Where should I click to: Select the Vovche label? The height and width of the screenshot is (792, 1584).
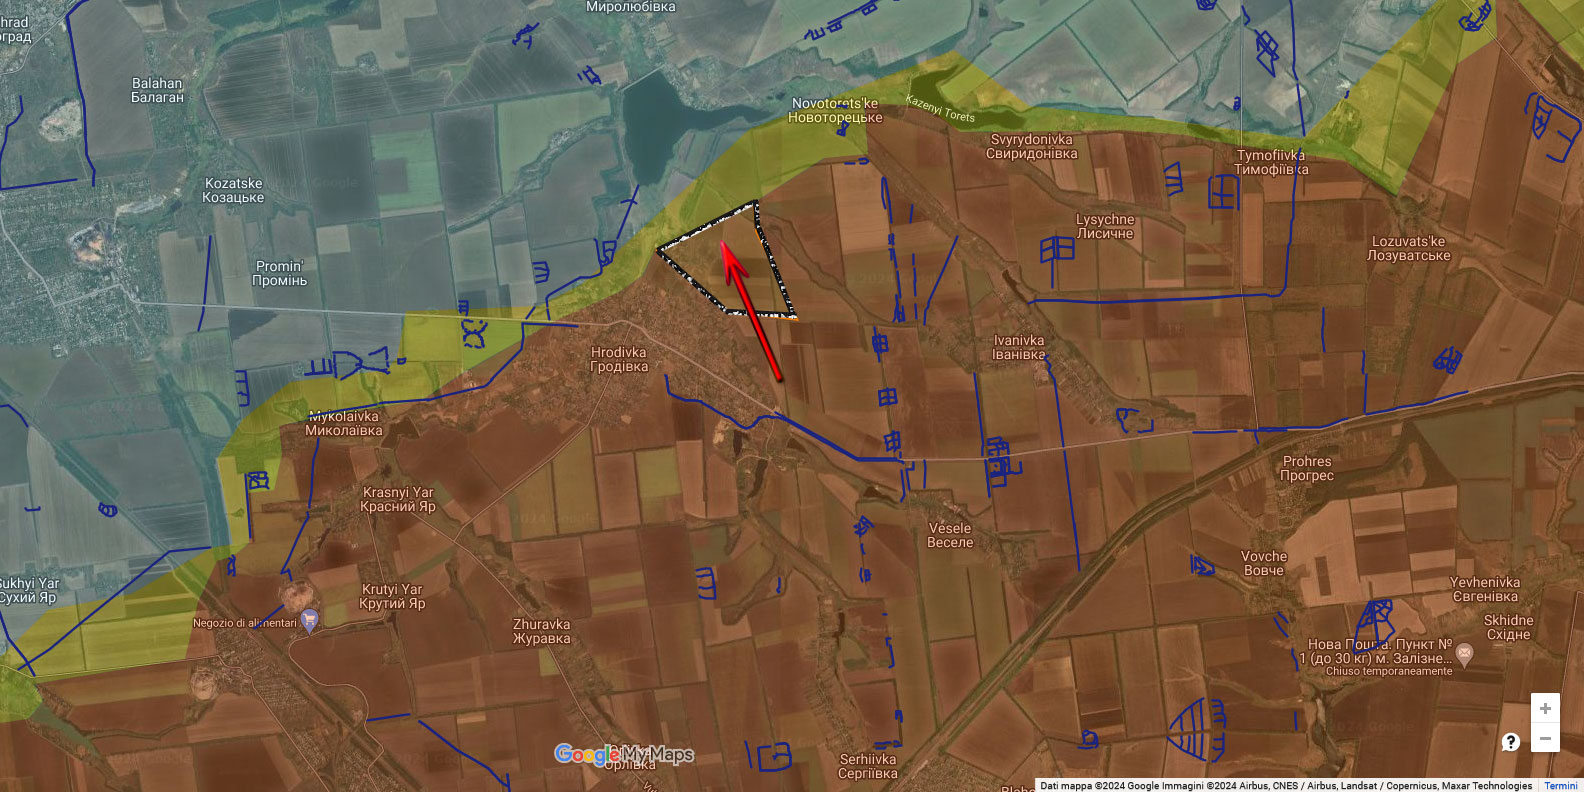[1264, 563]
